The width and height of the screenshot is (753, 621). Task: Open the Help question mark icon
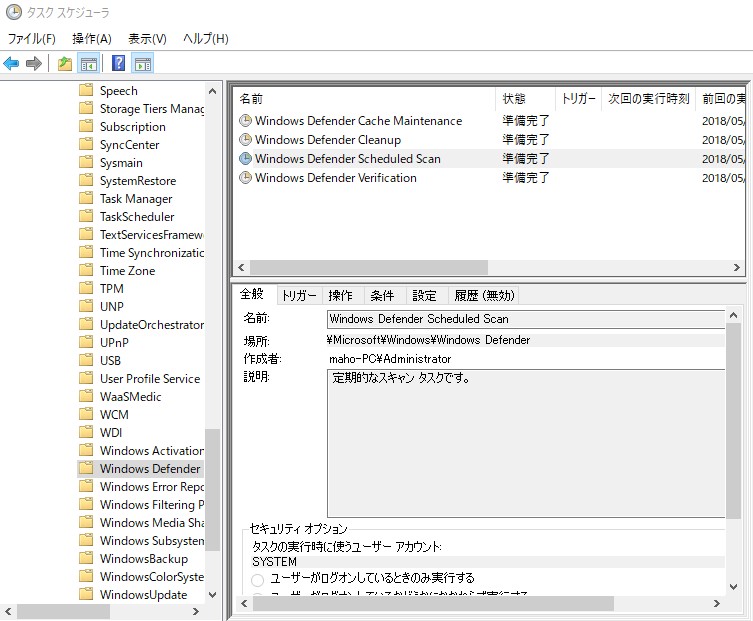[x=118, y=63]
